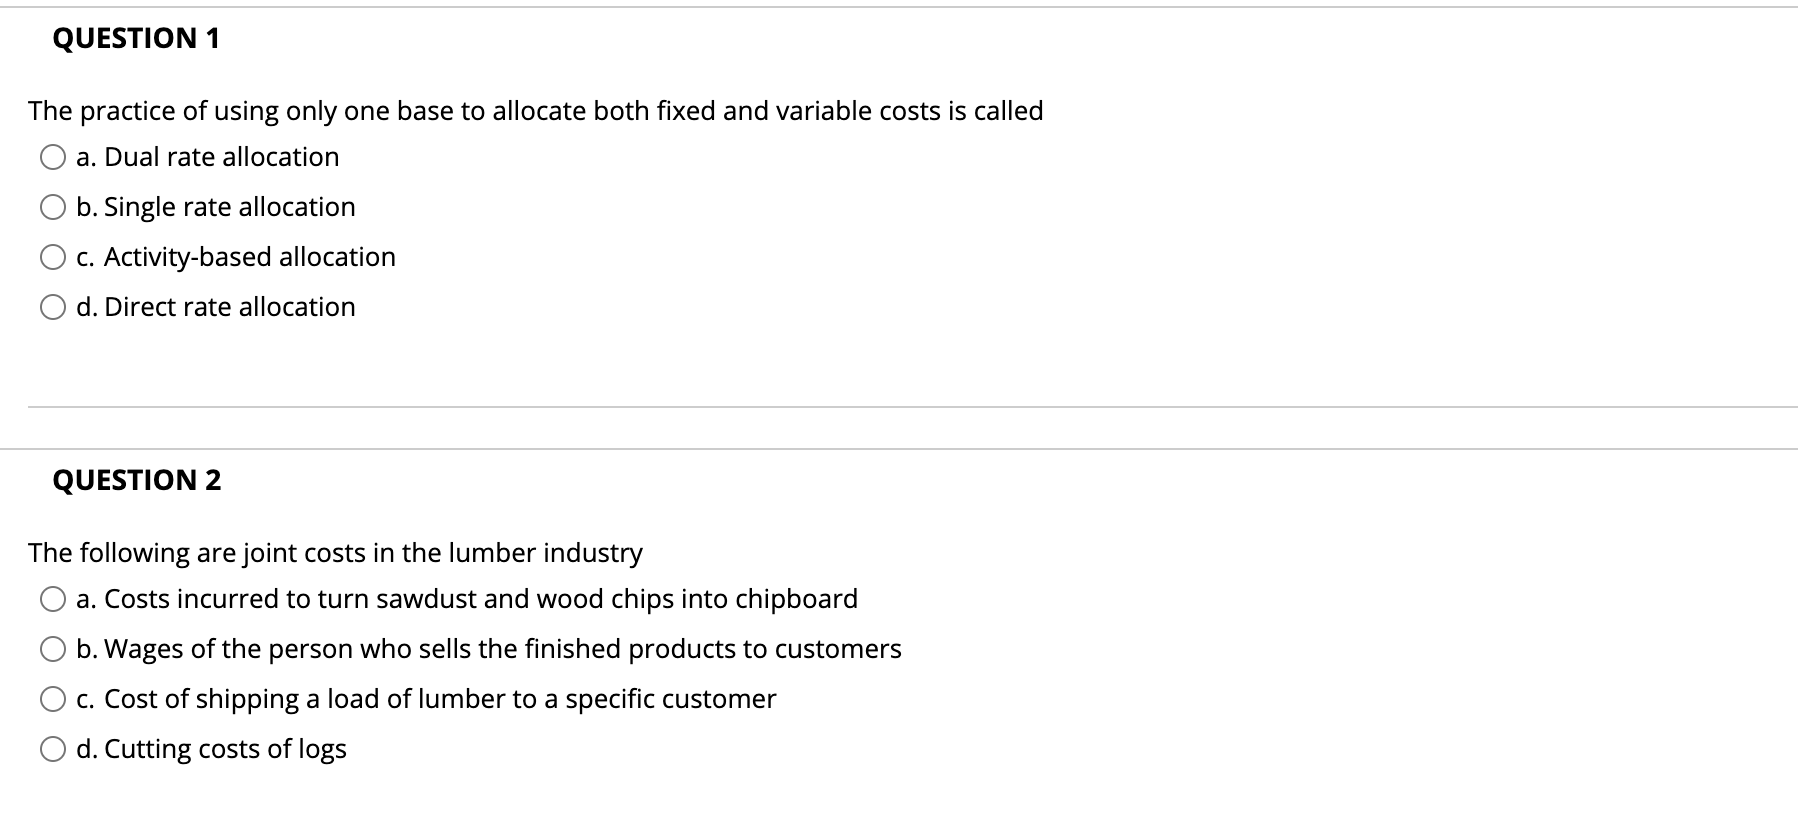Click the QUESTION 2 heading
The width and height of the screenshot is (1798, 838).
pyautogui.click(x=136, y=480)
